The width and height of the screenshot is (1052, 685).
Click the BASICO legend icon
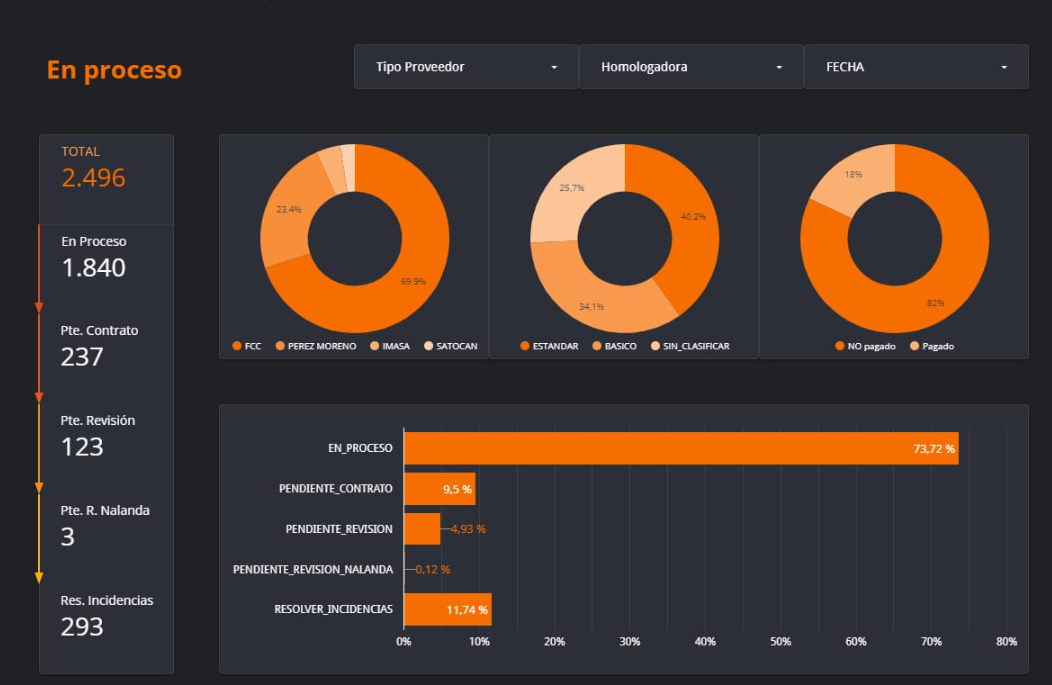click(x=595, y=345)
